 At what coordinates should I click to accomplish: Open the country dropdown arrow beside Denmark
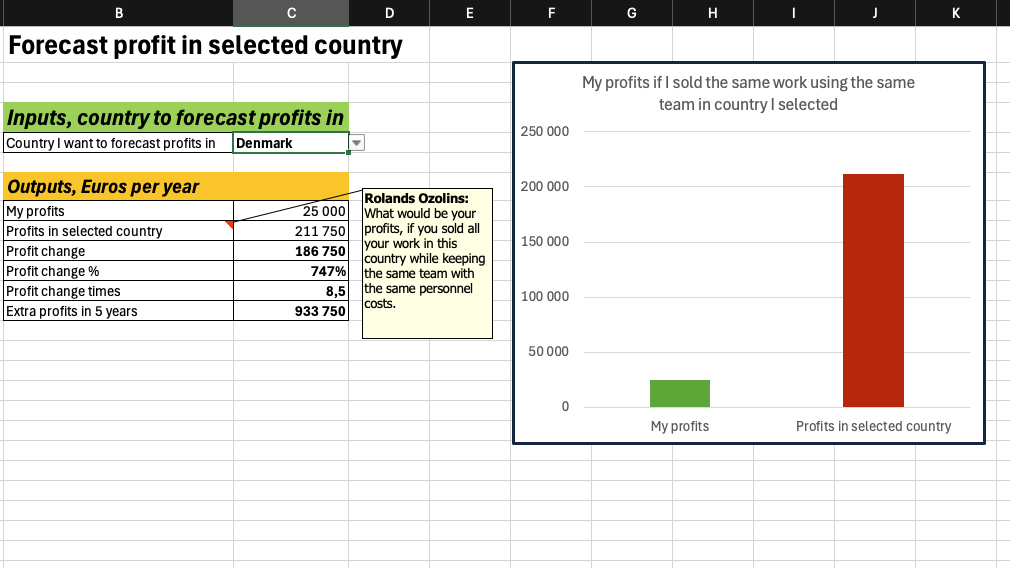tap(357, 143)
